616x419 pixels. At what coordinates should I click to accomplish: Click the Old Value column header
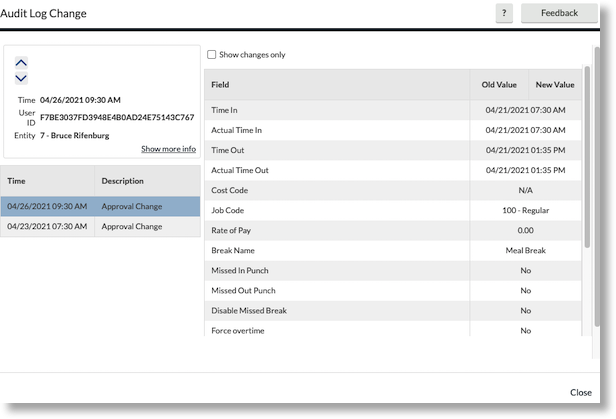(500, 85)
